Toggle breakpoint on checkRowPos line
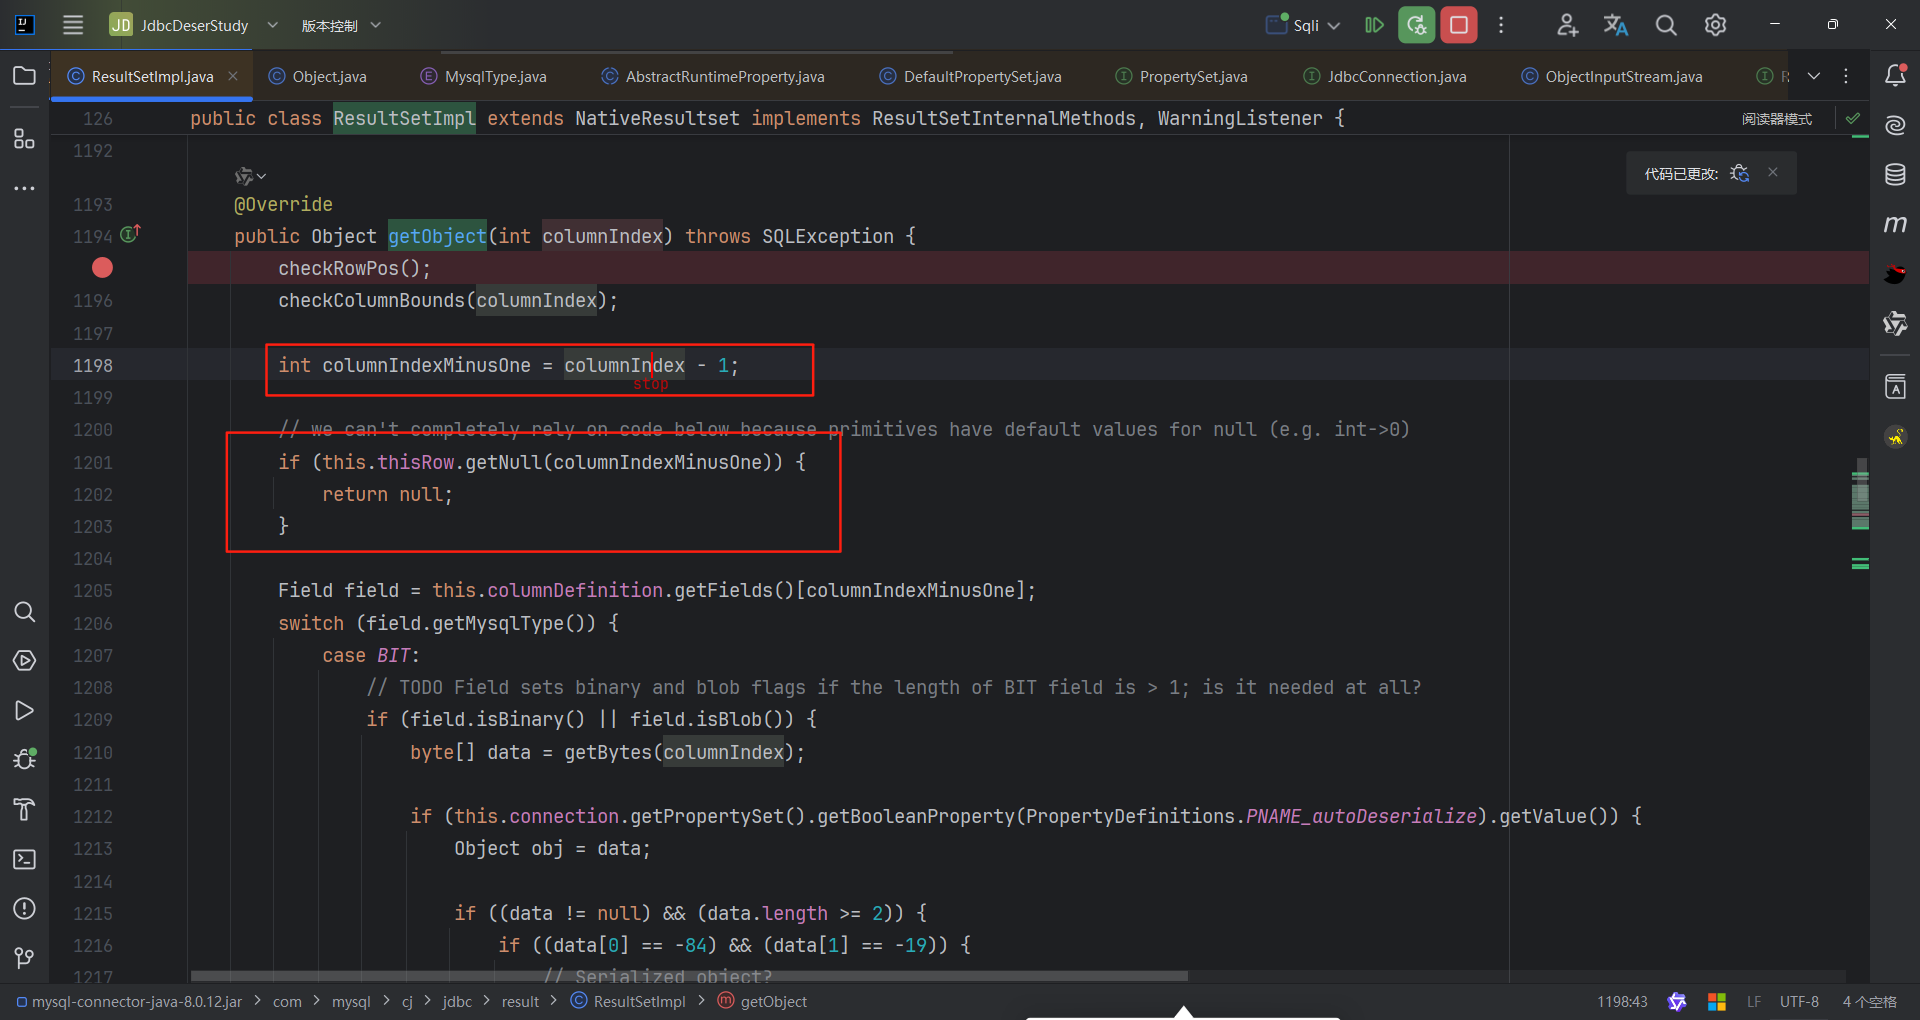Image resolution: width=1920 pixels, height=1020 pixels. tap(102, 268)
